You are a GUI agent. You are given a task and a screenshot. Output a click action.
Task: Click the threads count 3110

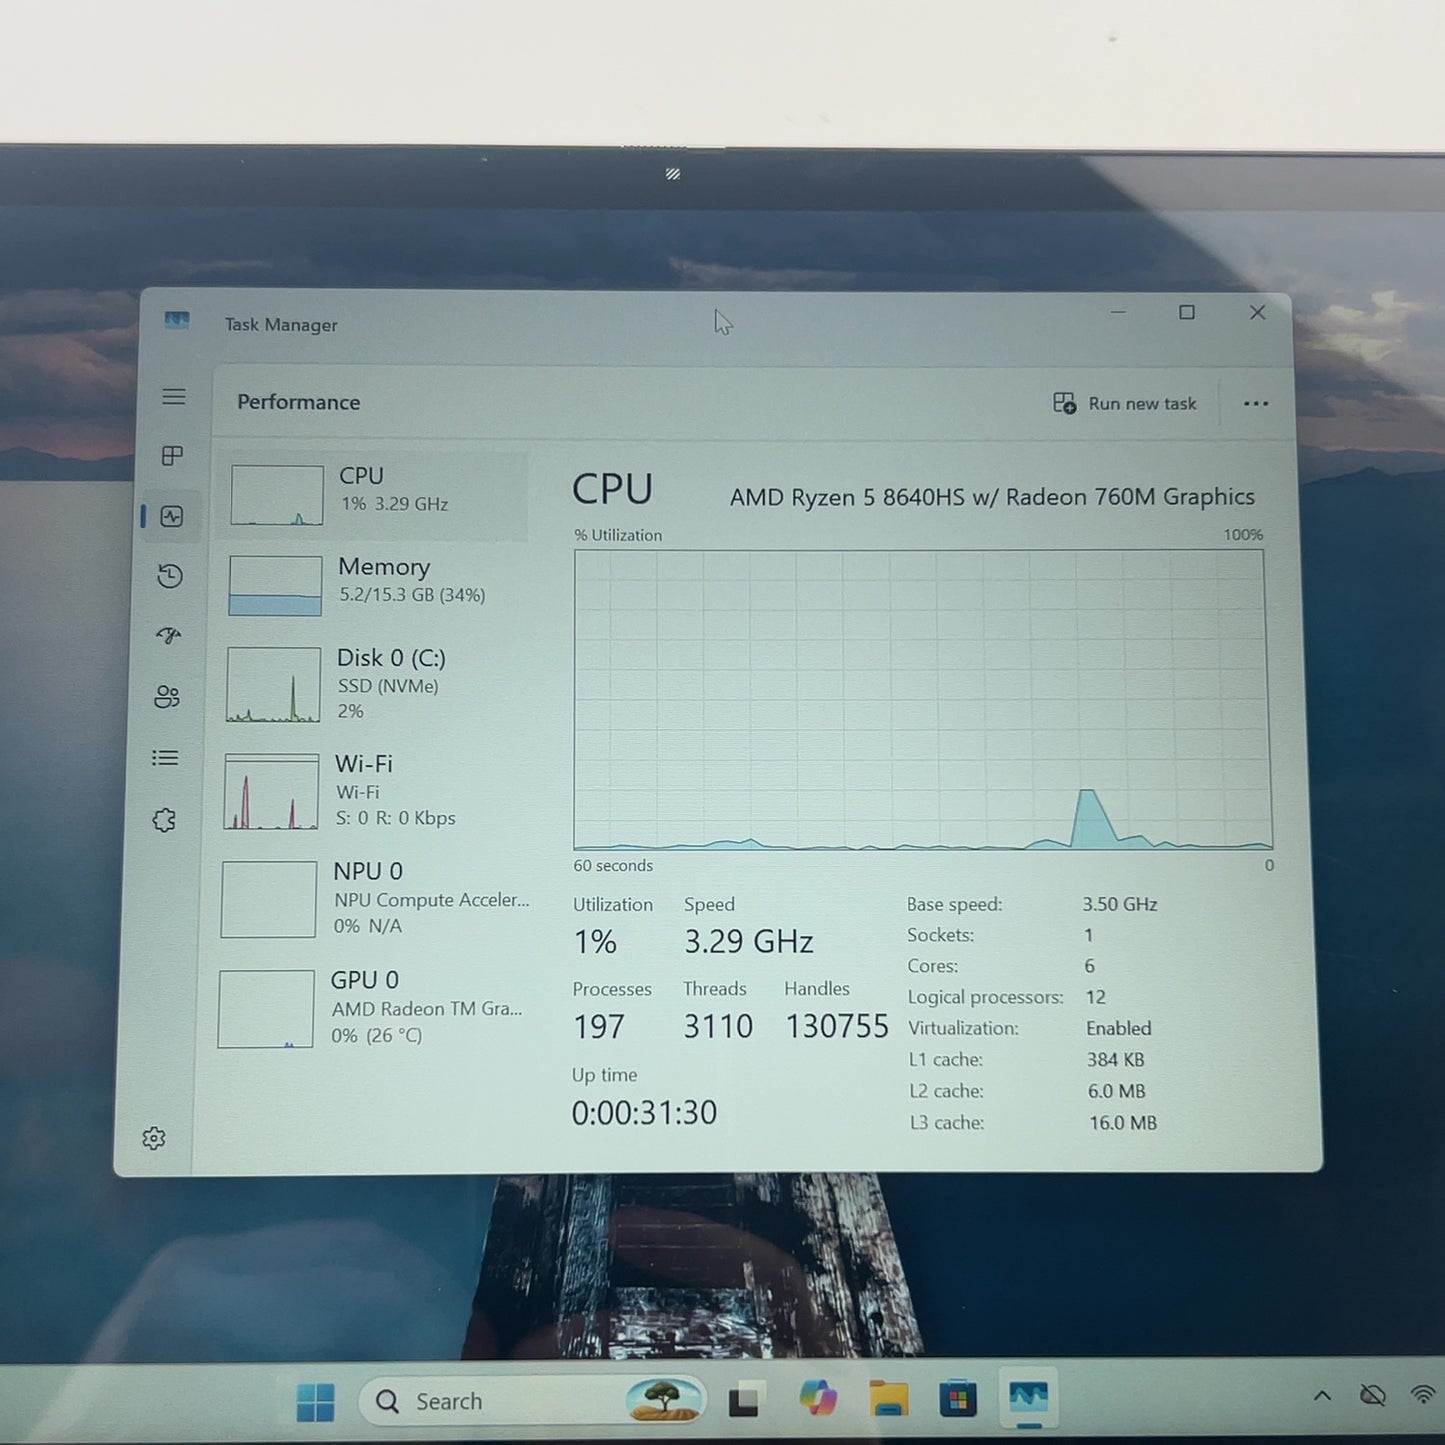pyautogui.click(x=718, y=1026)
